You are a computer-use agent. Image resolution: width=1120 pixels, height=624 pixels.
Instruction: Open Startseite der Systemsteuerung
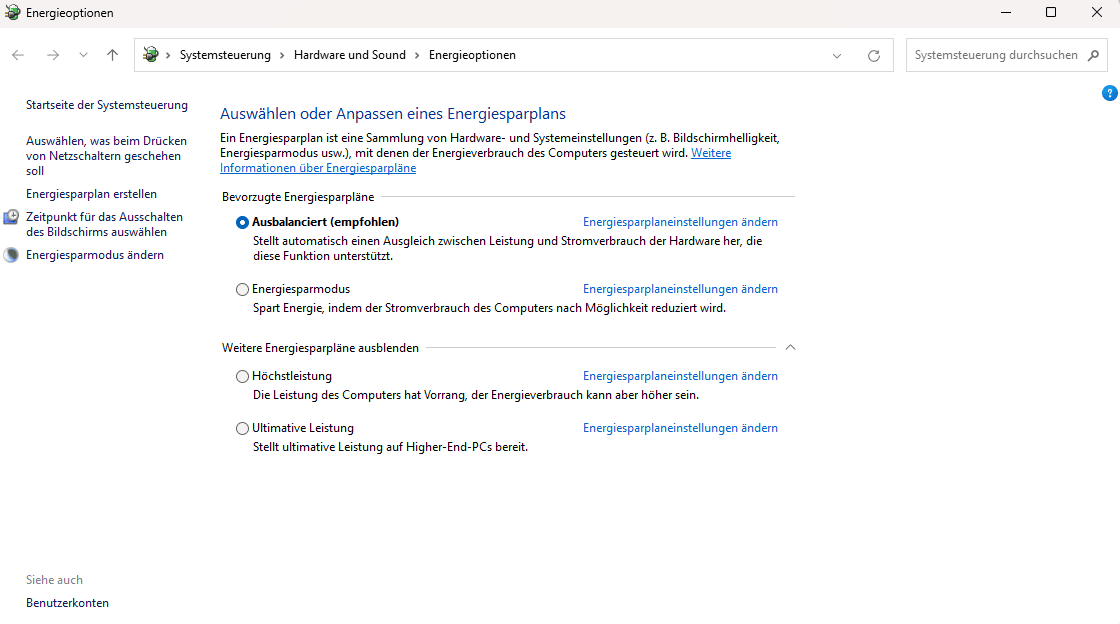pos(107,105)
